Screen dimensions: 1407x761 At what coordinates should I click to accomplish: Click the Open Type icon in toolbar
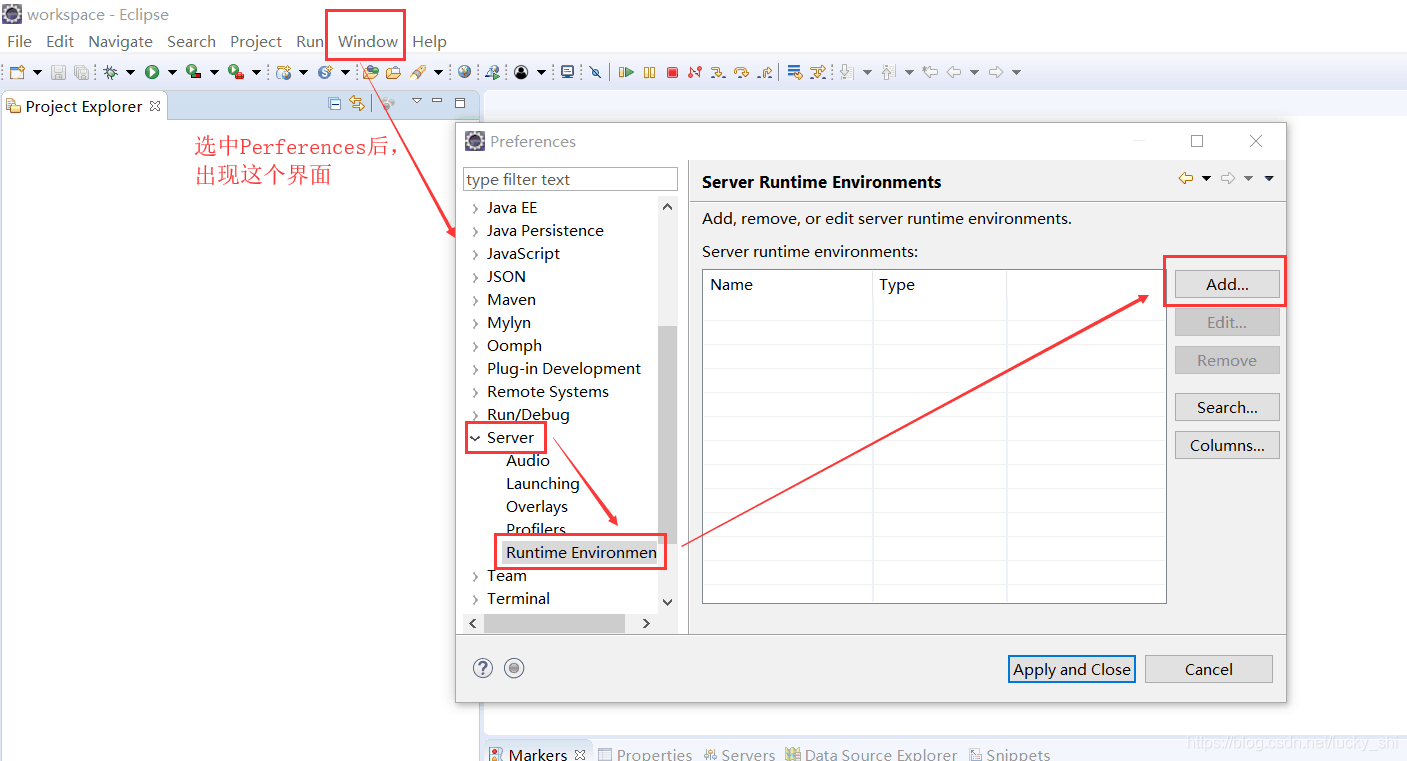click(371, 72)
